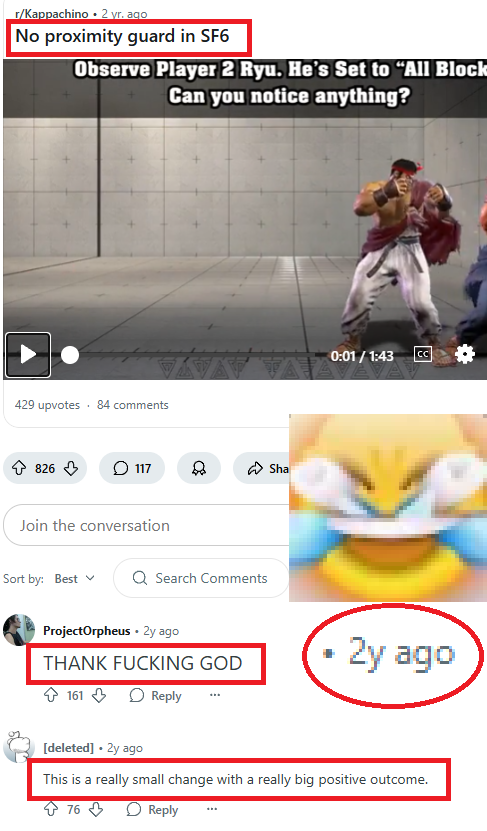Reply to ProjectOrpheus's comment
This screenshot has height=831, width=487.
tap(156, 695)
